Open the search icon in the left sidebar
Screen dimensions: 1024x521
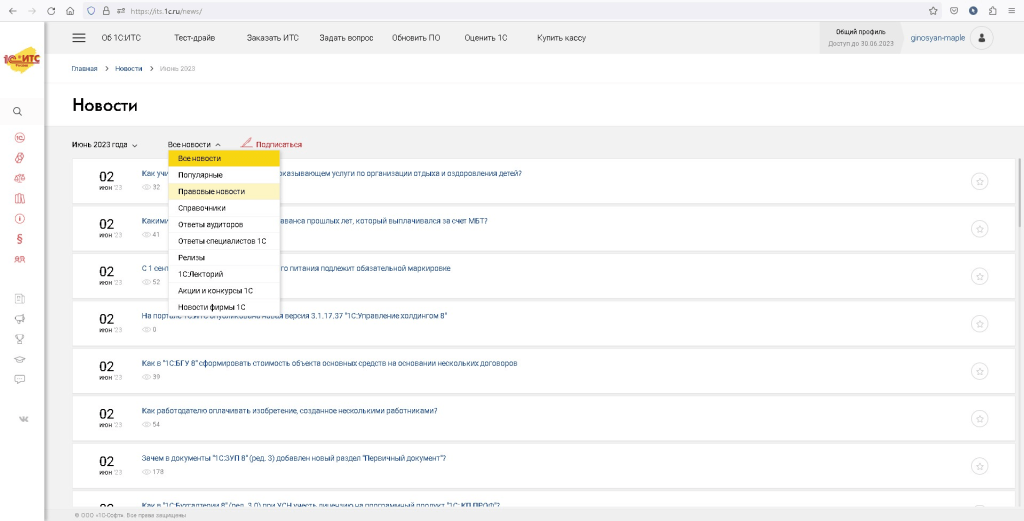click(x=18, y=112)
